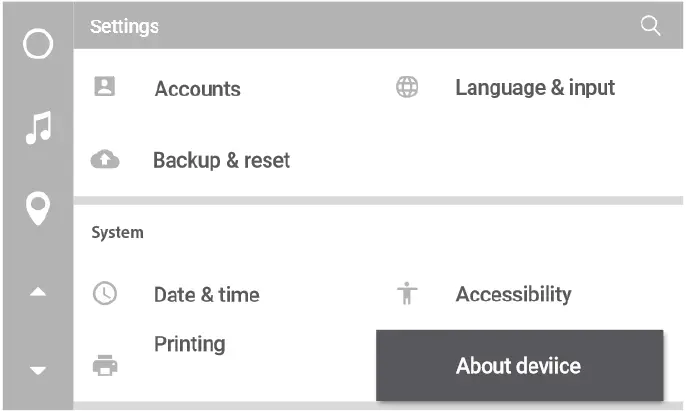Select the Backup & reset option
Image resolution: width=686 pixels, height=411 pixels.
[221, 160]
